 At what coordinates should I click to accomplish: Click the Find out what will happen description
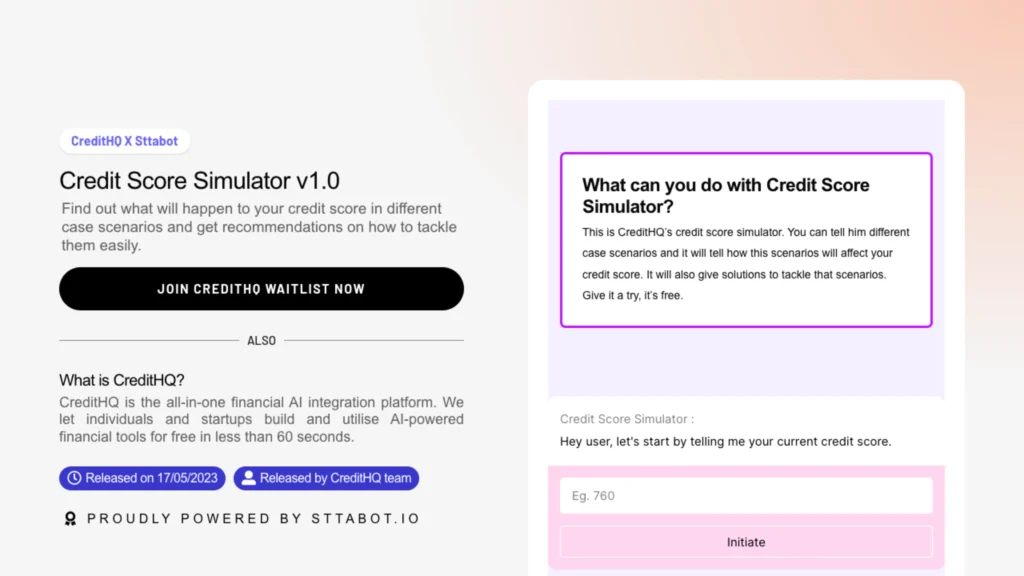coord(259,227)
